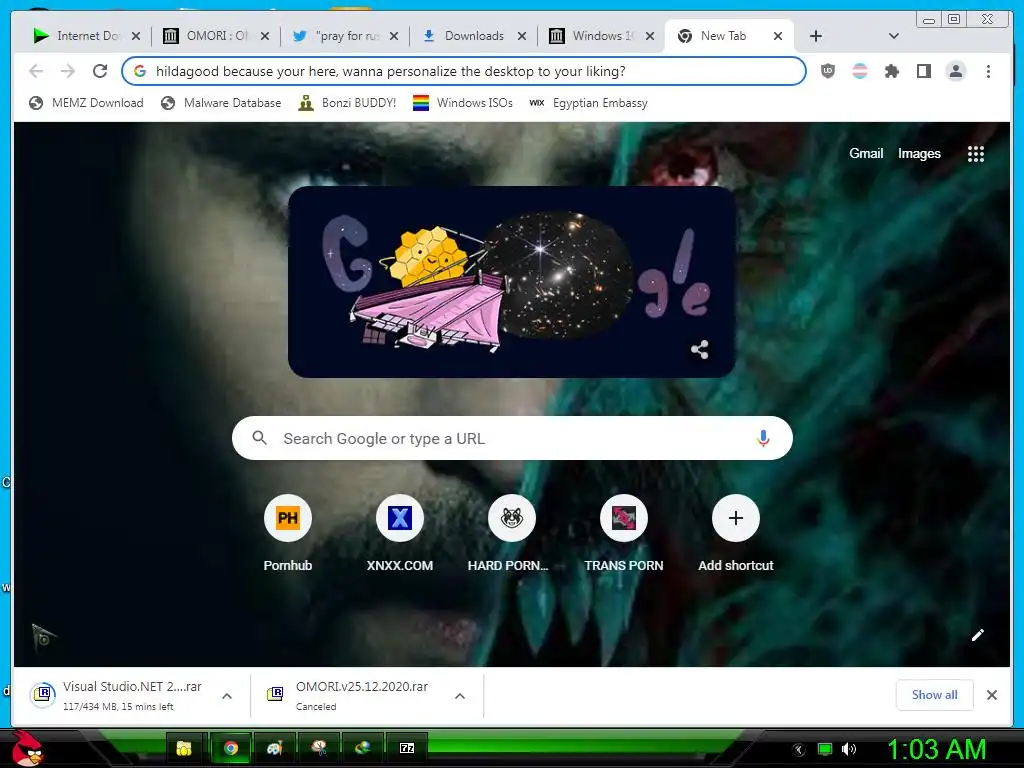Close the Twitter "pray for" tab
1024x768 pixels.
pyautogui.click(x=394, y=37)
